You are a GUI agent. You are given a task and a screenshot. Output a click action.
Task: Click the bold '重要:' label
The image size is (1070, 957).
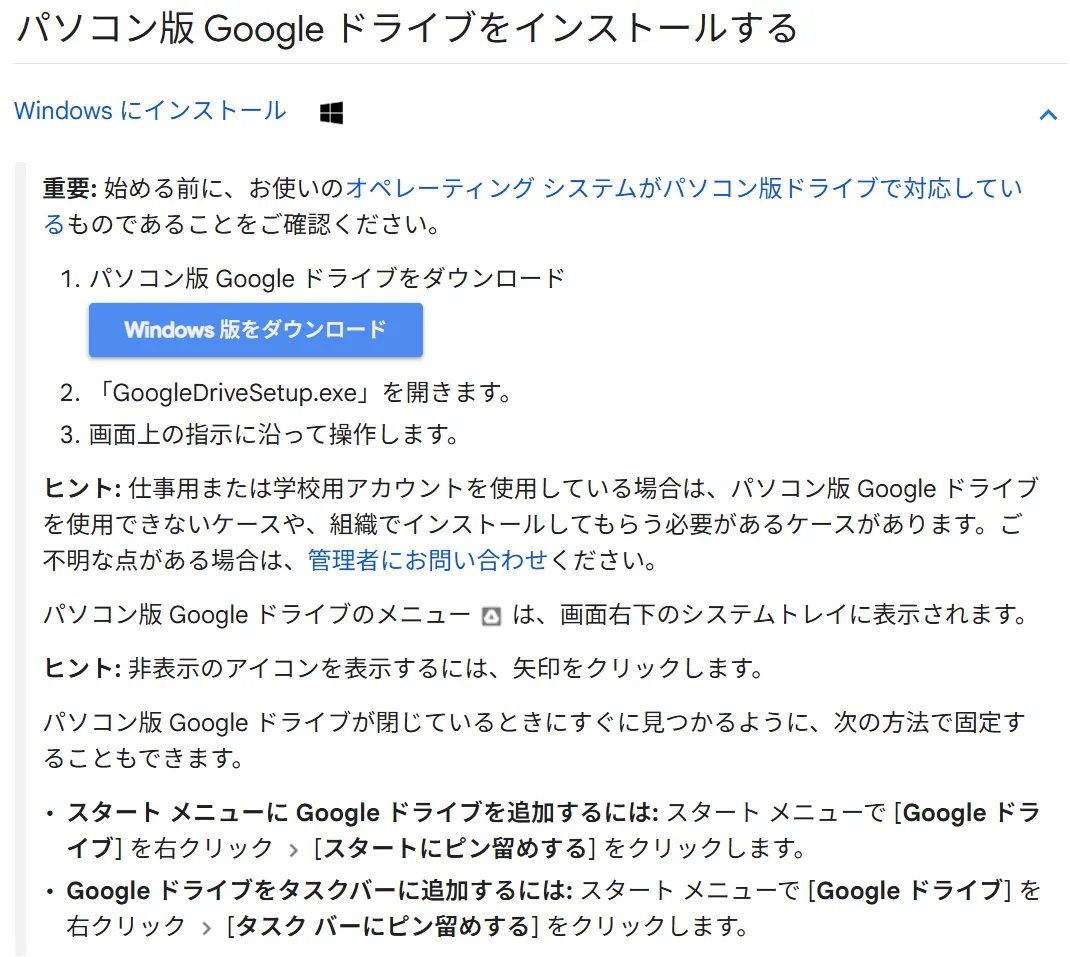69,189
